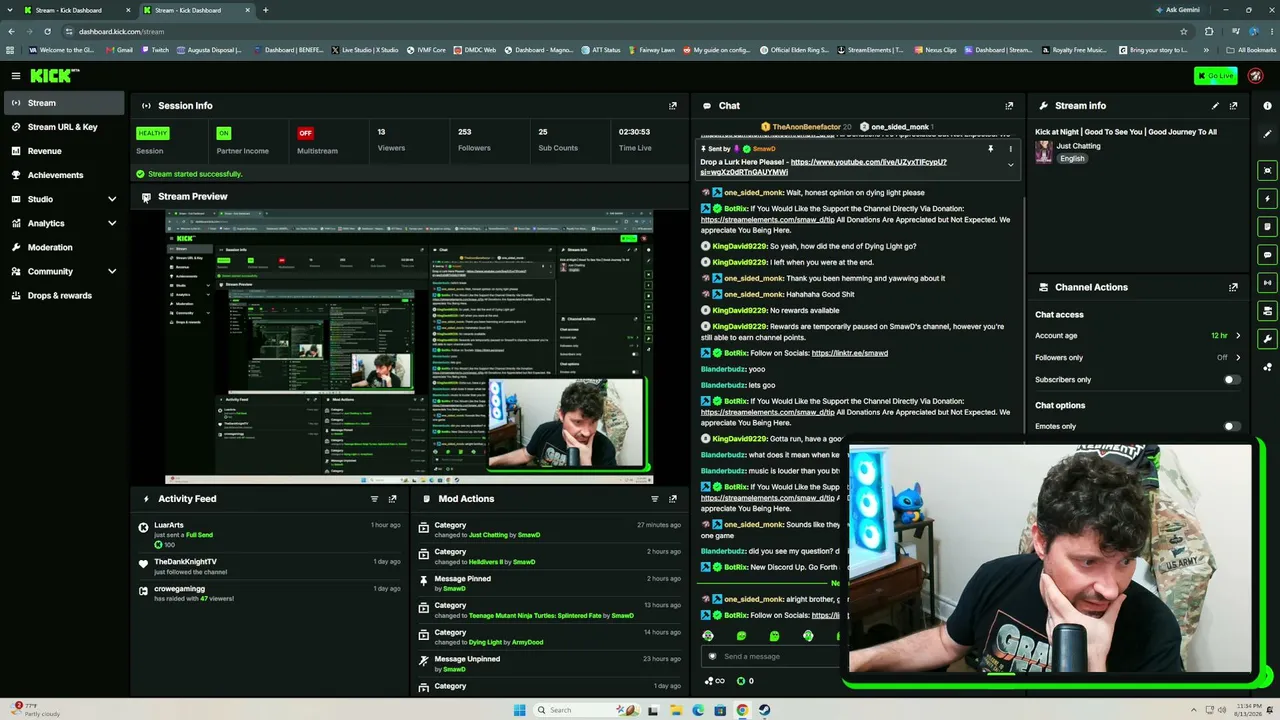The width and height of the screenshot is (1280, 720).
Task: Expand the Analytics sidebar section
Action: pos(112,223)
